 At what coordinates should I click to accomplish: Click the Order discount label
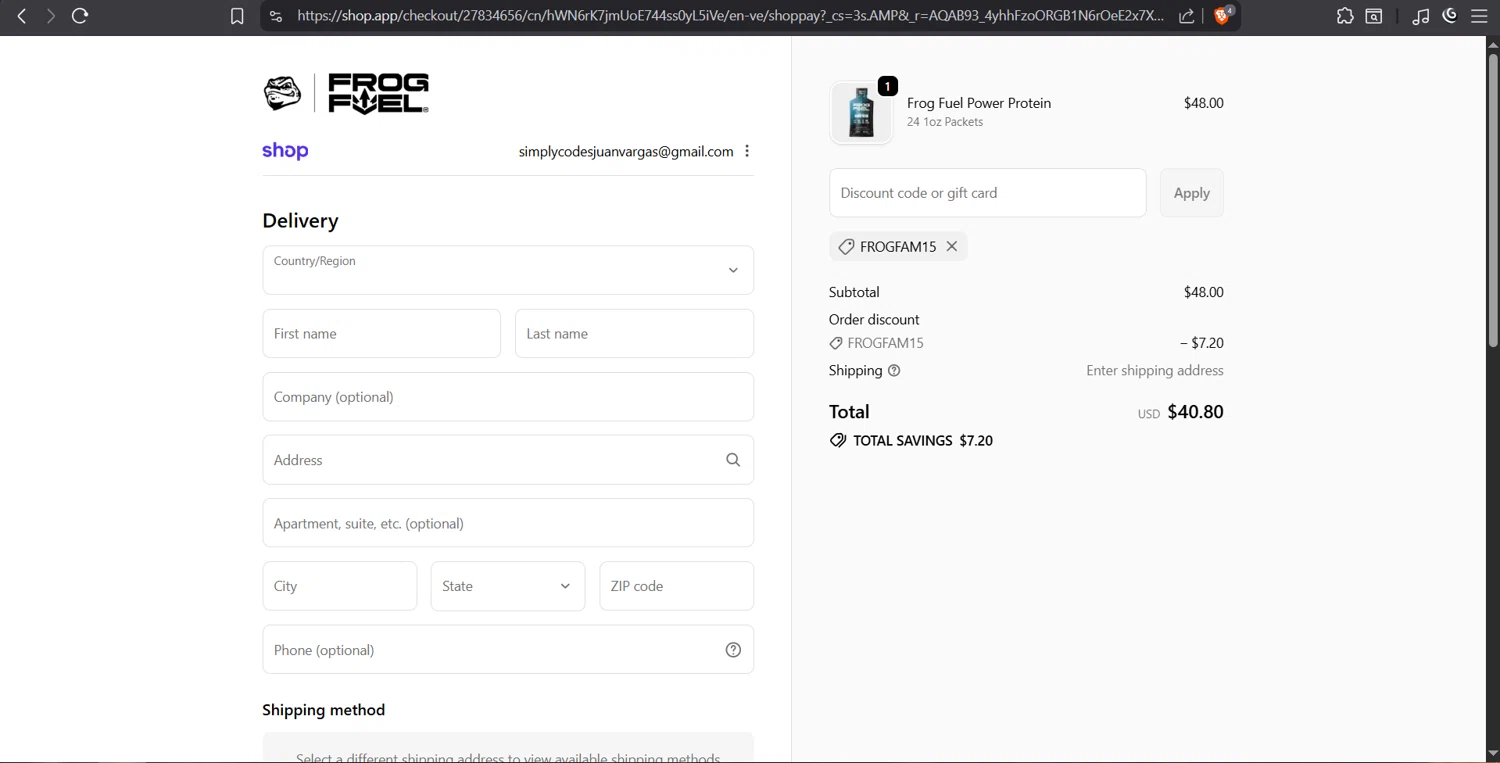pos(874,320)
